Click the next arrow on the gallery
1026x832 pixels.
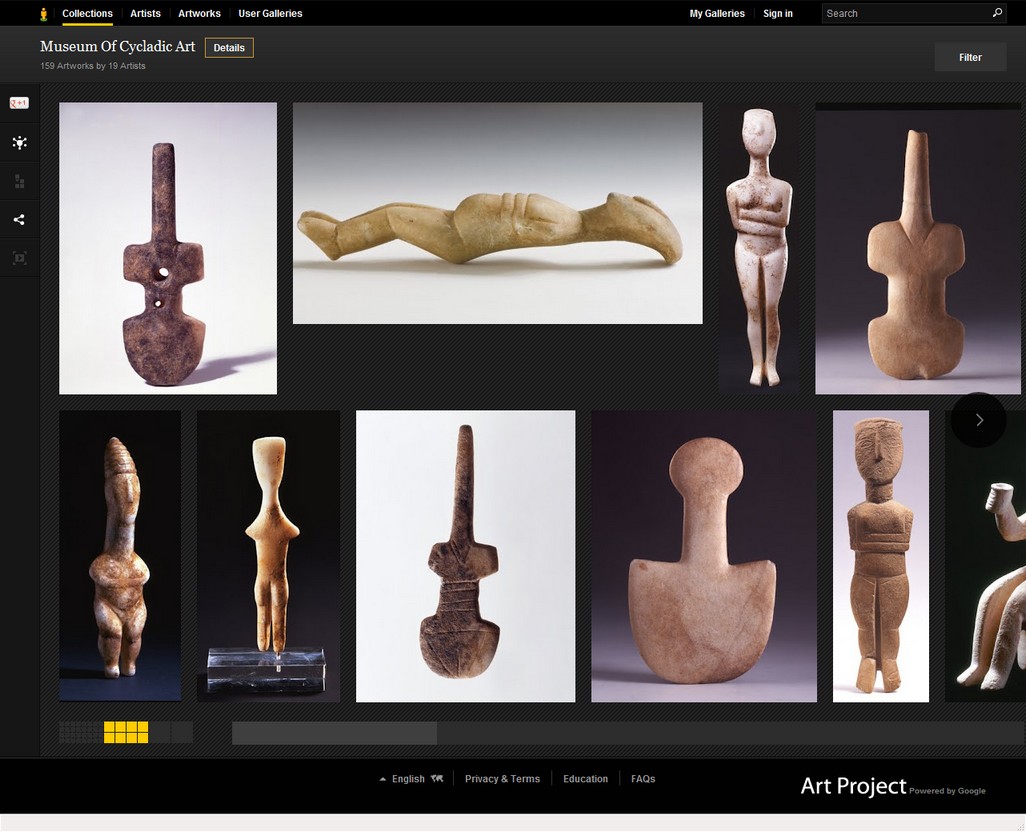point(978,420)
